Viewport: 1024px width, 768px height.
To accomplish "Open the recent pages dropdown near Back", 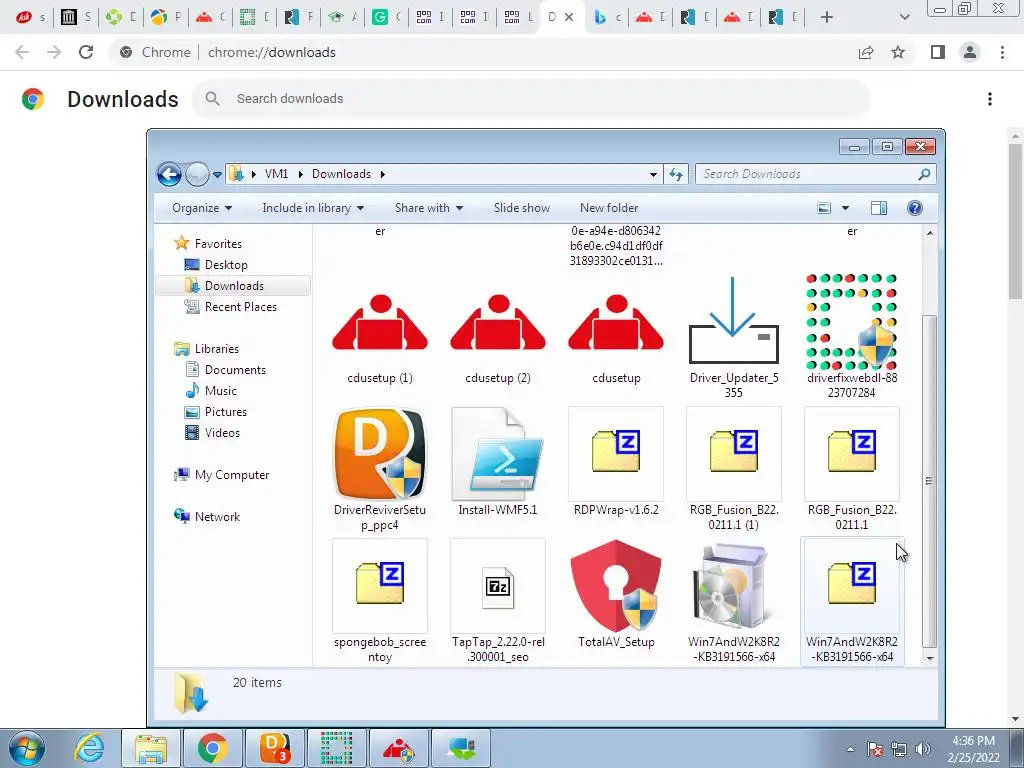I will [x=217, y=174].
